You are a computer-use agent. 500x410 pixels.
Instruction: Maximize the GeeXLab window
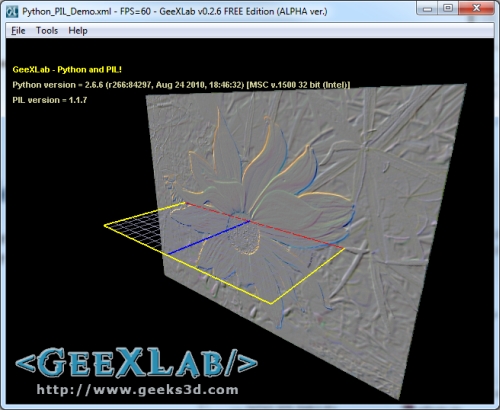coord(448,8)
